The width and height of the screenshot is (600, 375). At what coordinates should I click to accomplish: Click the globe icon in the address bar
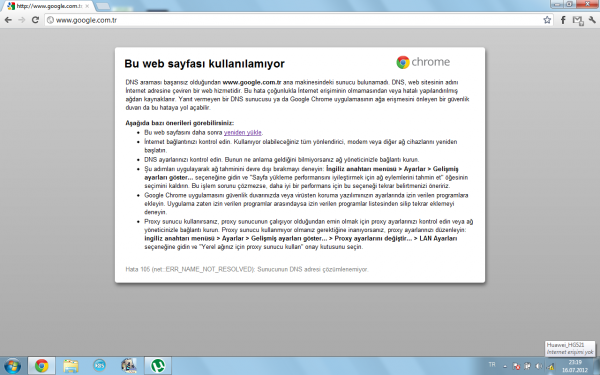pyautogui.click(x=51, y=20)
